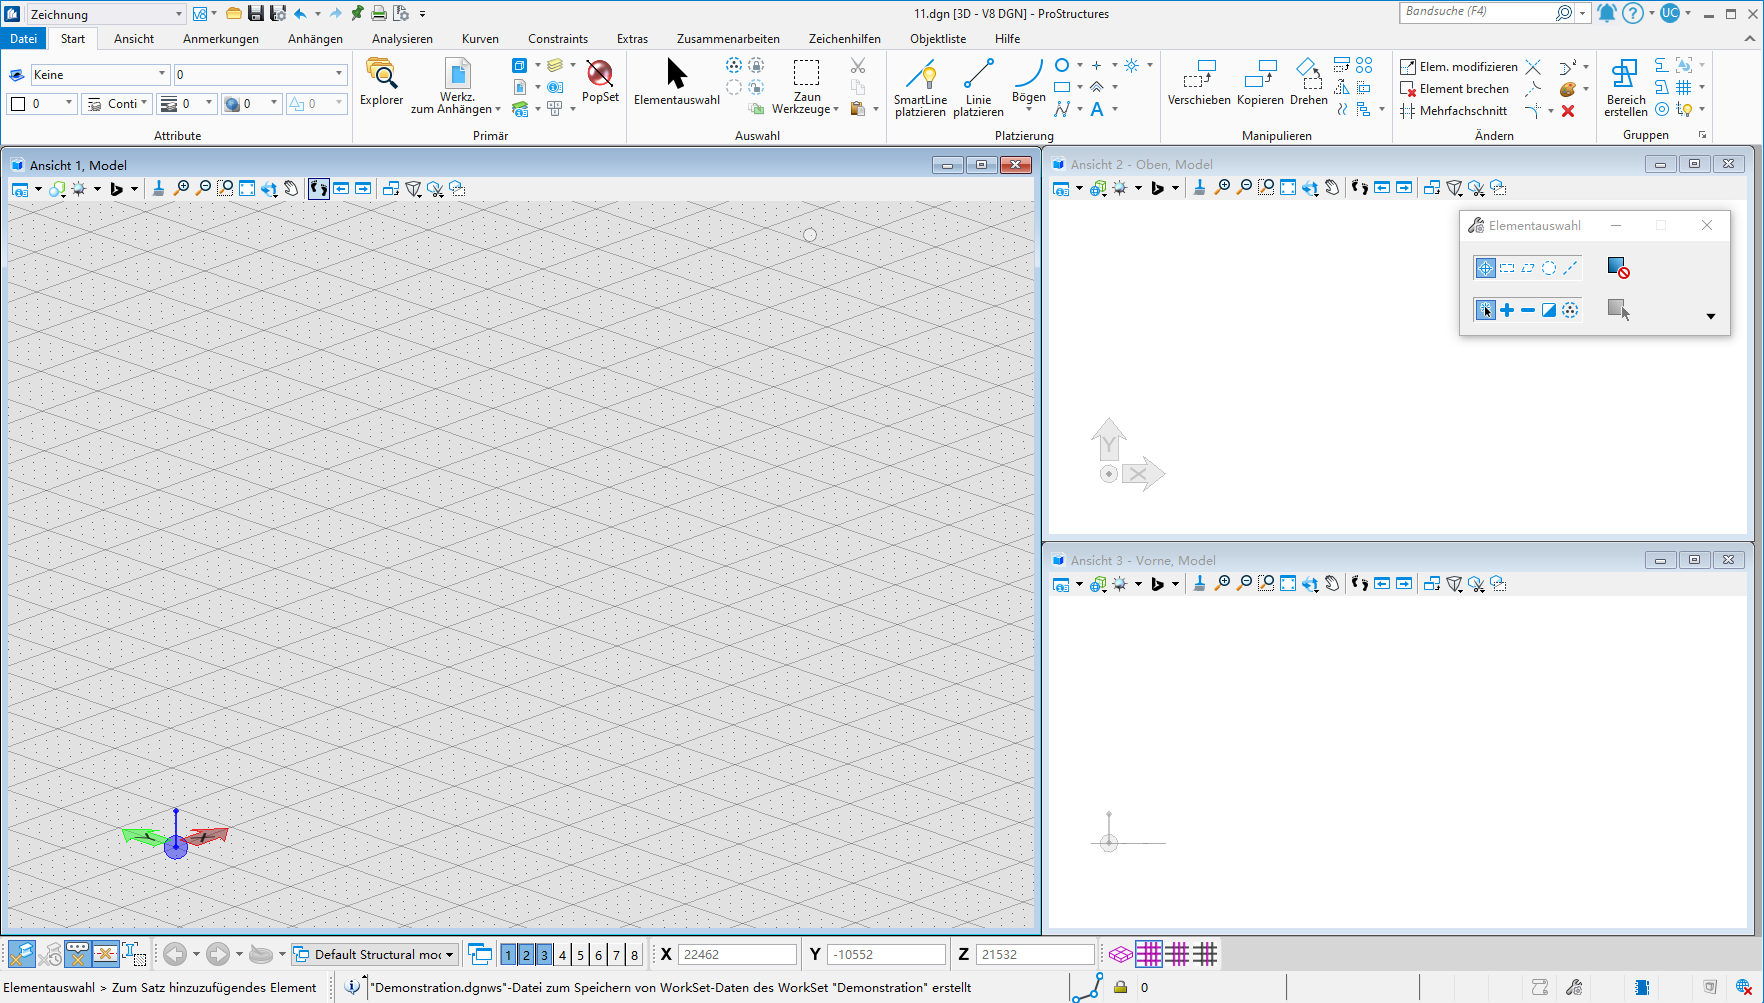Select the Zaun Werkzeuge fence tool
Viewport: 1764px width, 1003px height.
(806, 86)
